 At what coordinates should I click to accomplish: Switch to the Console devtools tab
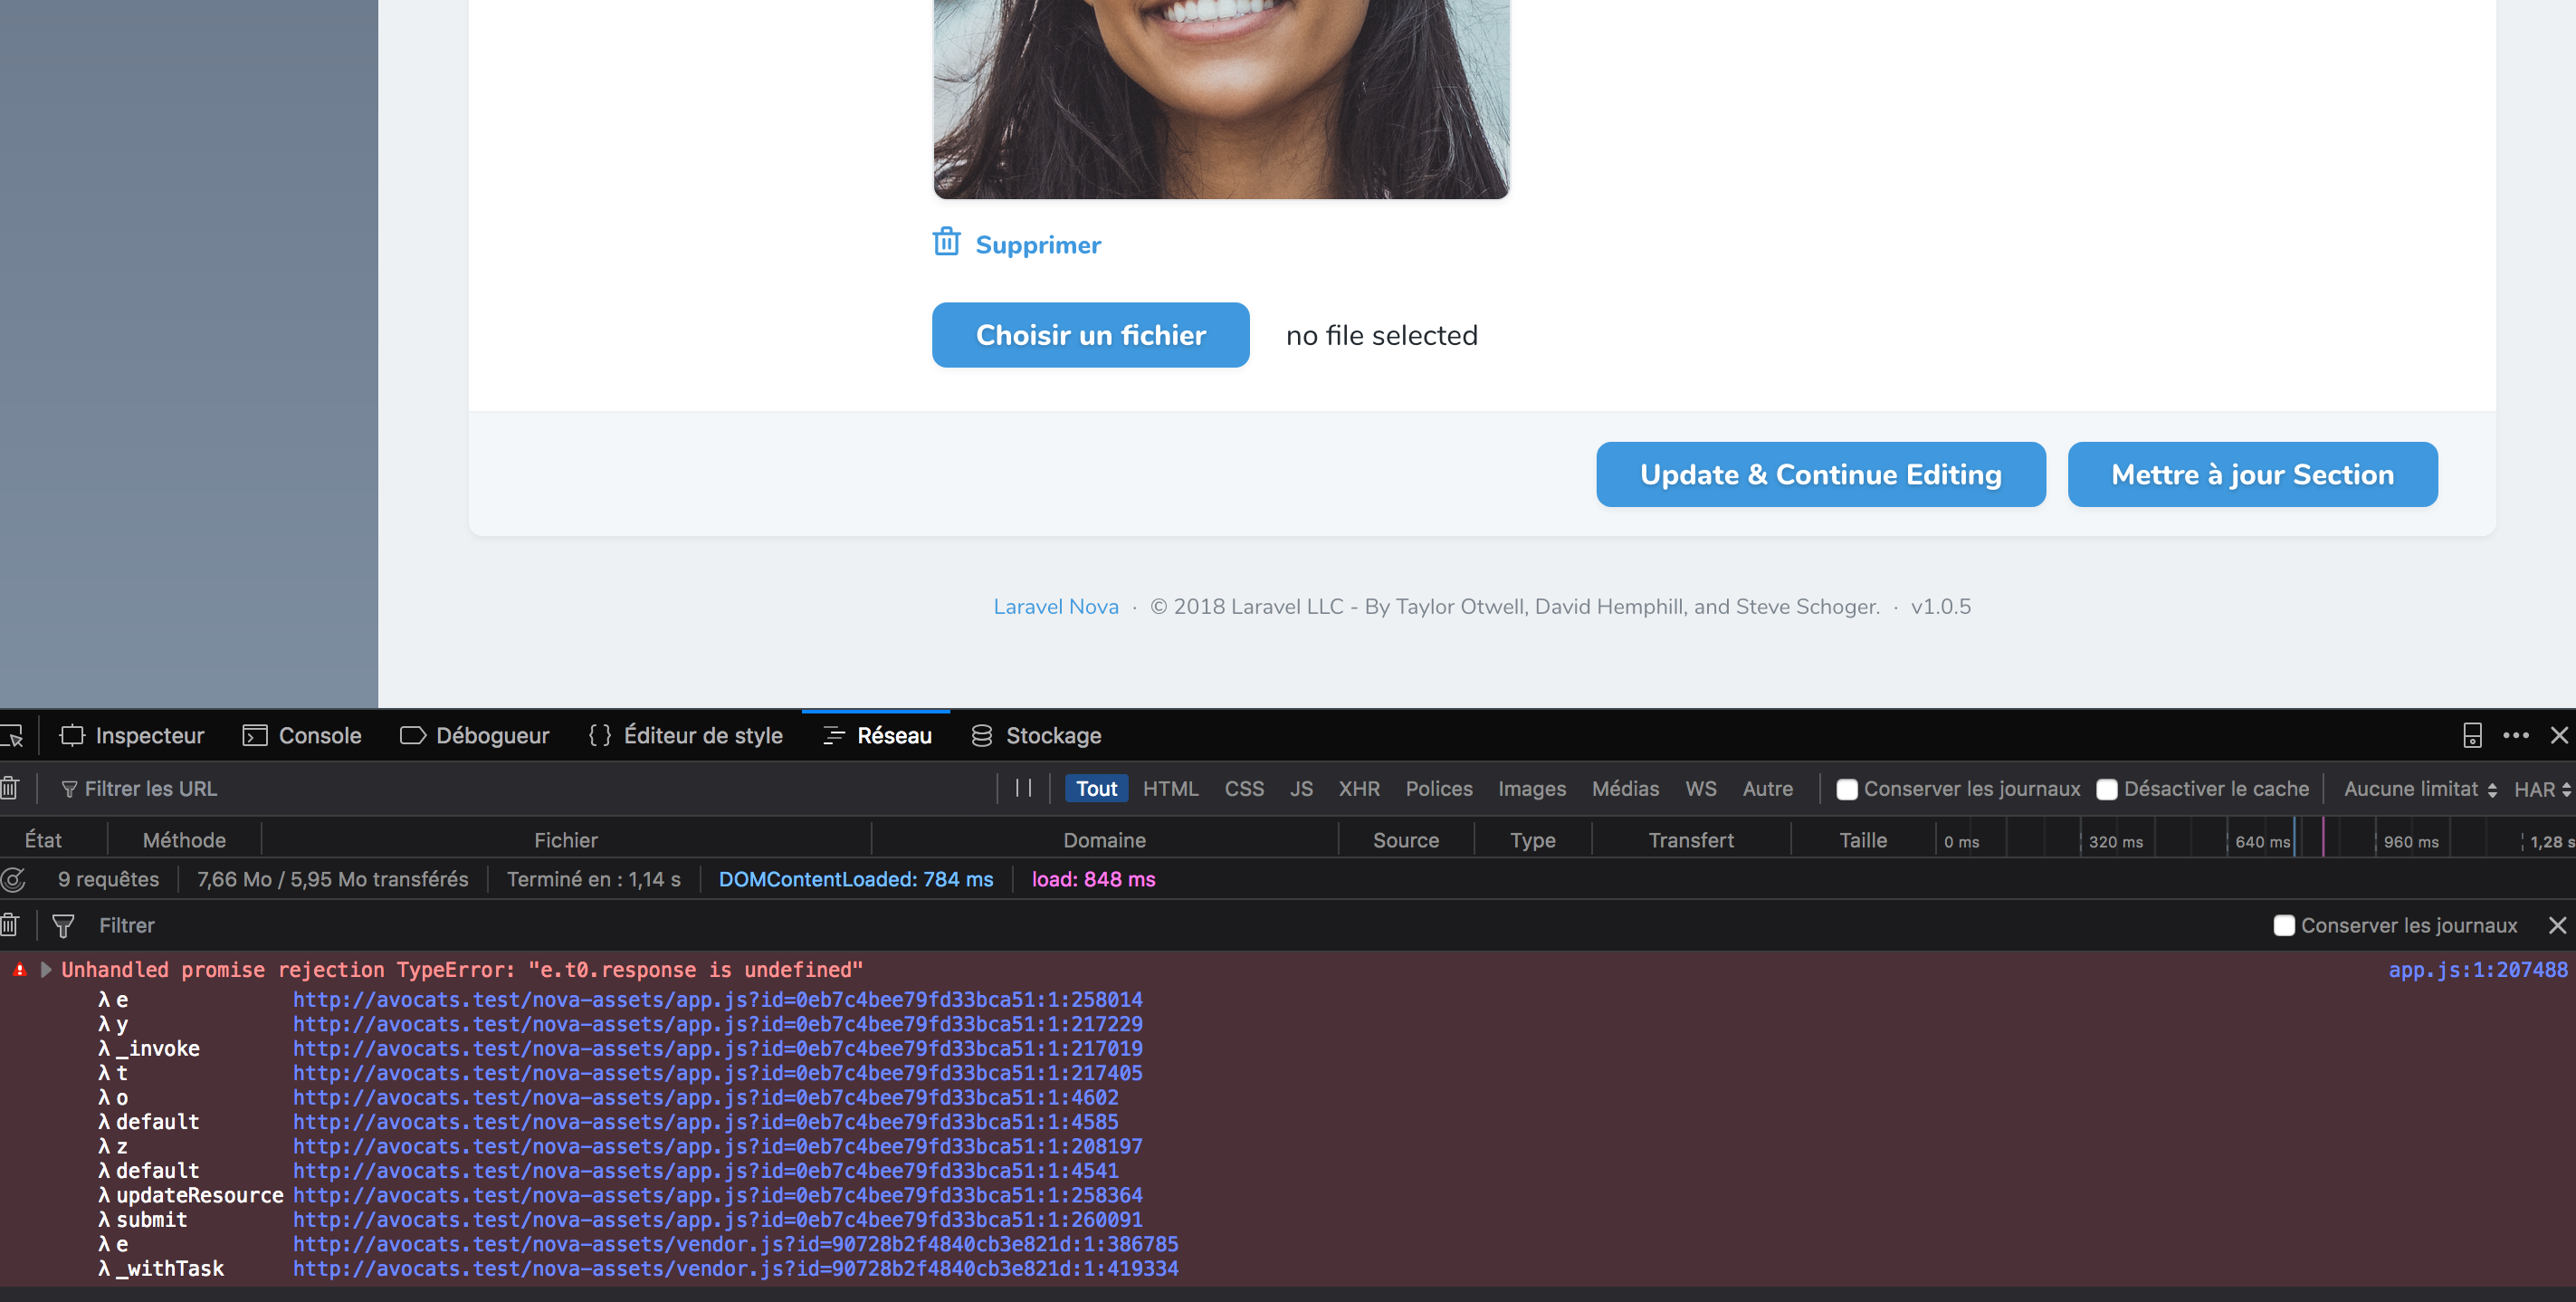pos(302,736)
